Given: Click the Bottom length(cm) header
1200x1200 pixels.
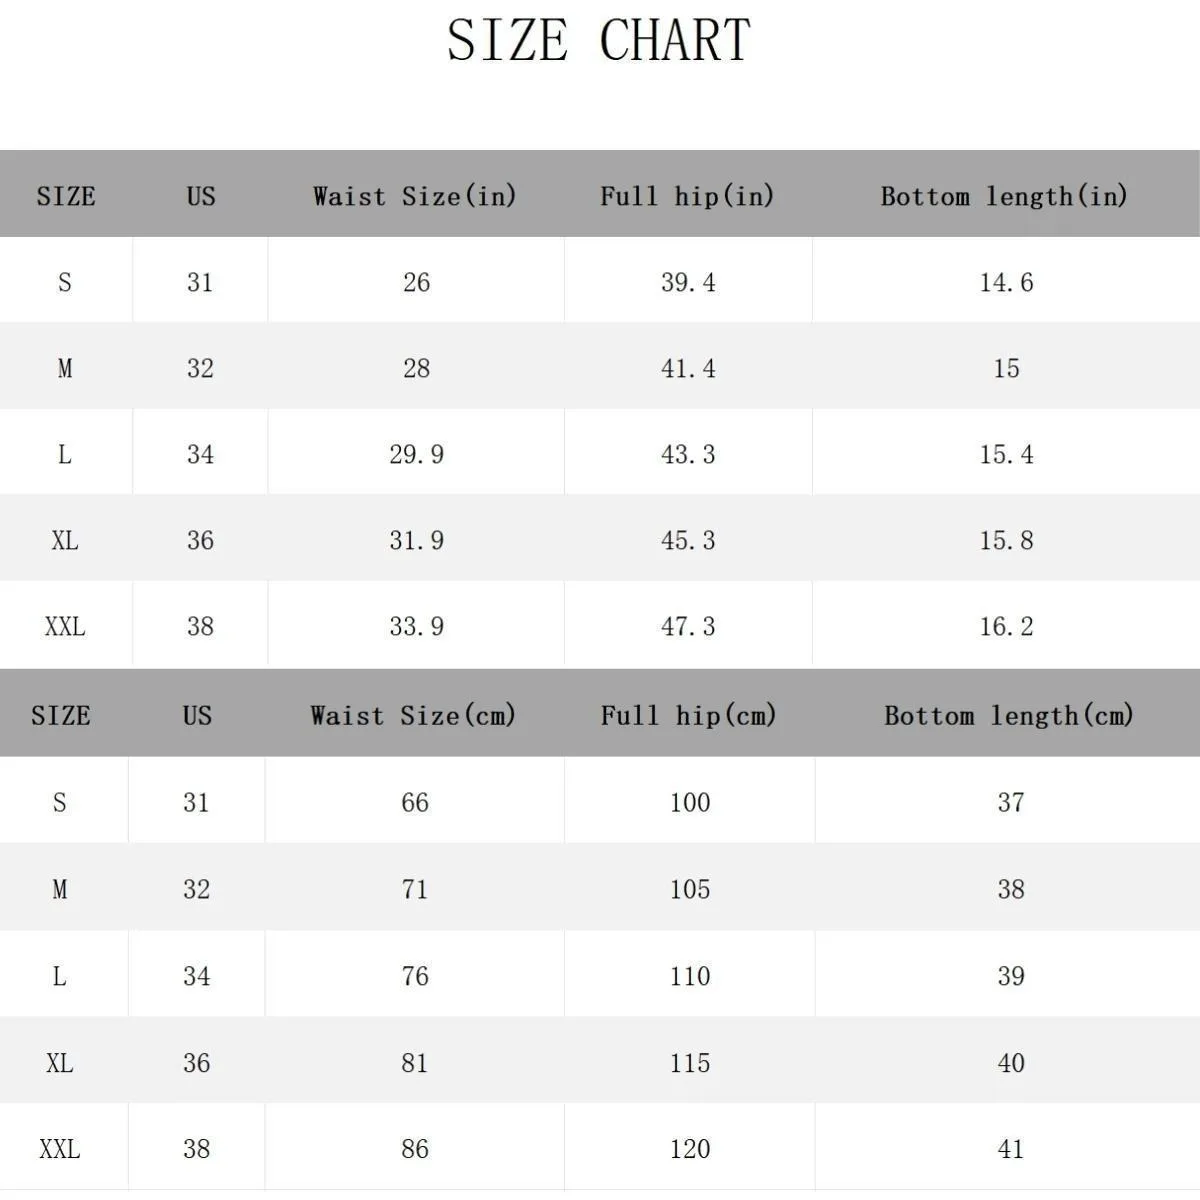Looking at the screenshot, I should (x=1010, y=715).
